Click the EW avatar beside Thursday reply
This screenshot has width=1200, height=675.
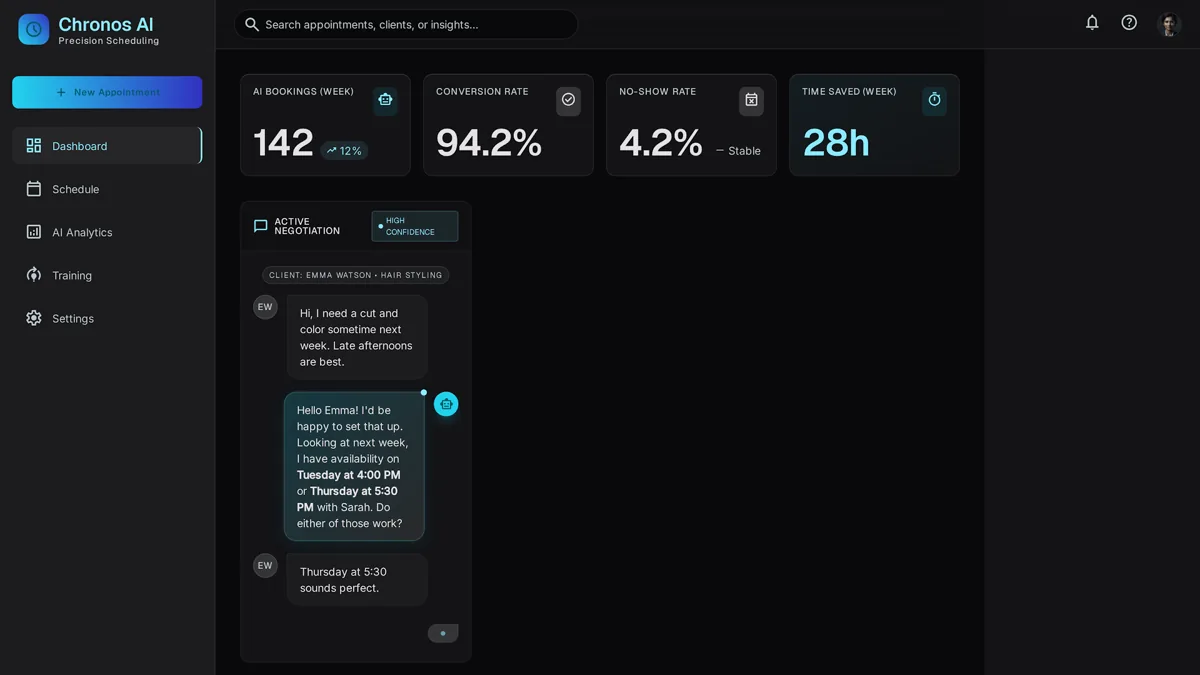(x=265, y=566)
